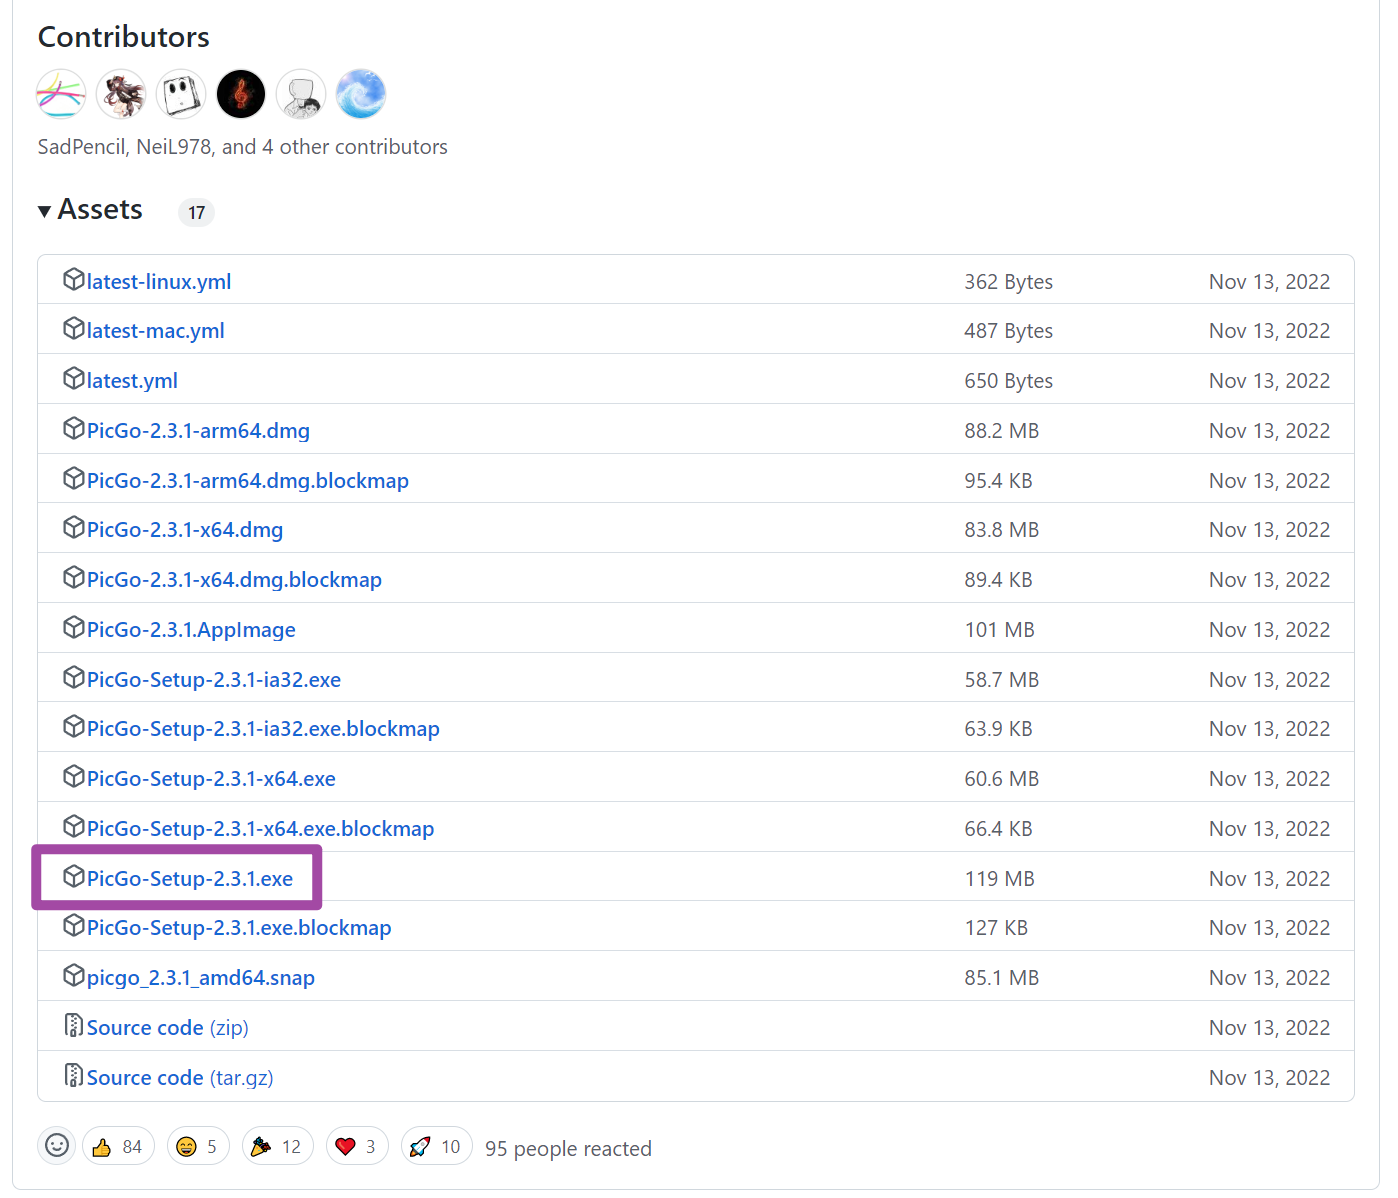React with heart (3)
This screenshot has width=1398, height=1198.
(357, 1146)
